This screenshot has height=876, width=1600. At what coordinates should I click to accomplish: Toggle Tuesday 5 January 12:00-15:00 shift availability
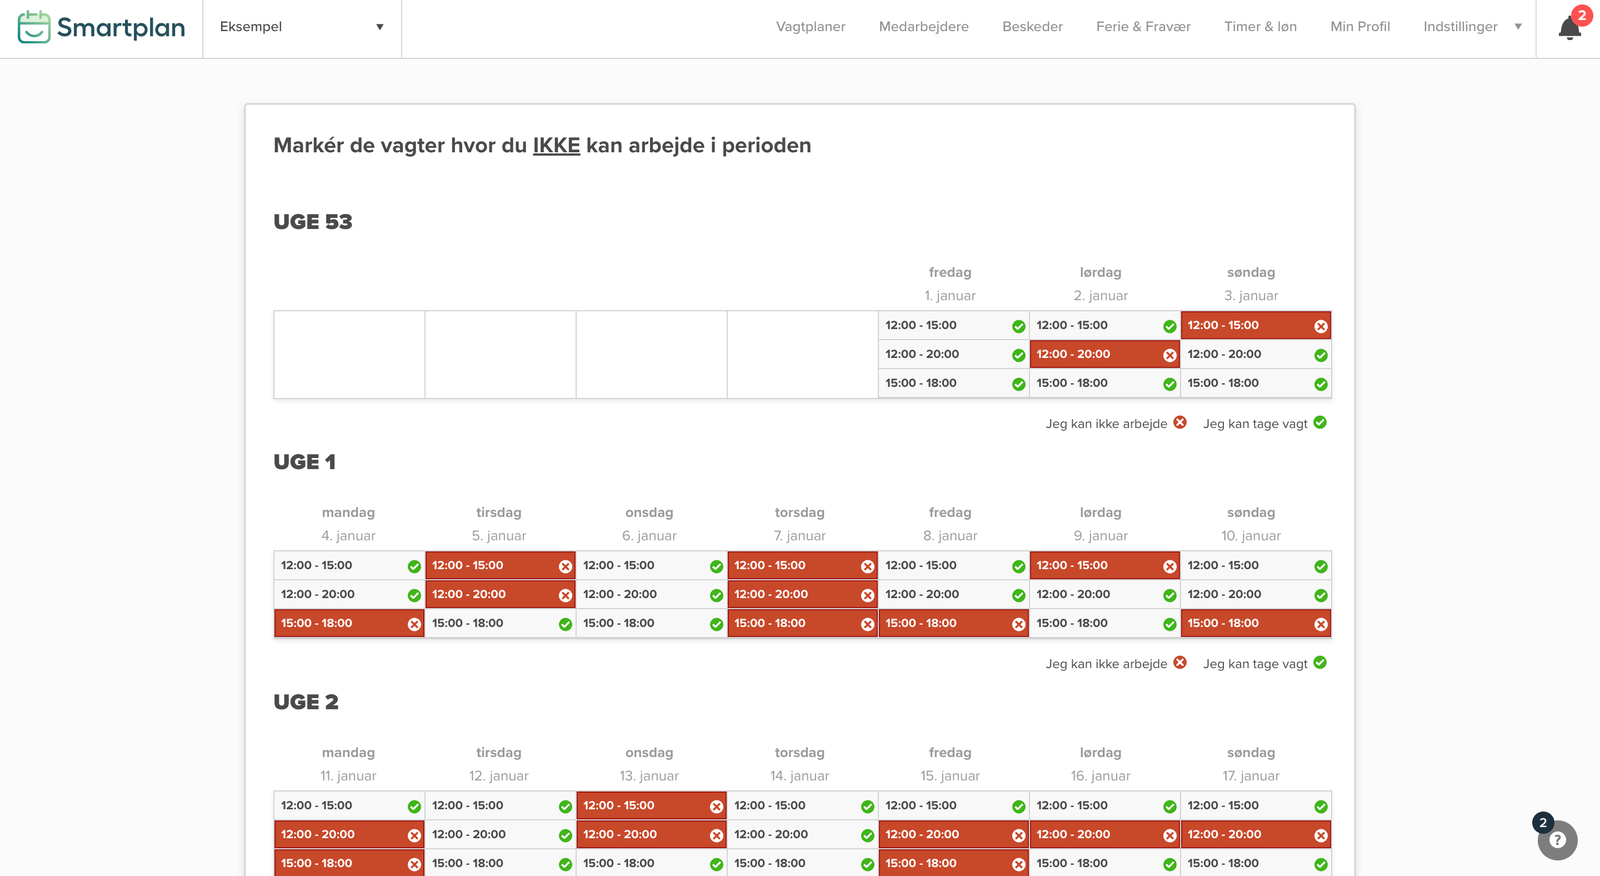point(499,566)
